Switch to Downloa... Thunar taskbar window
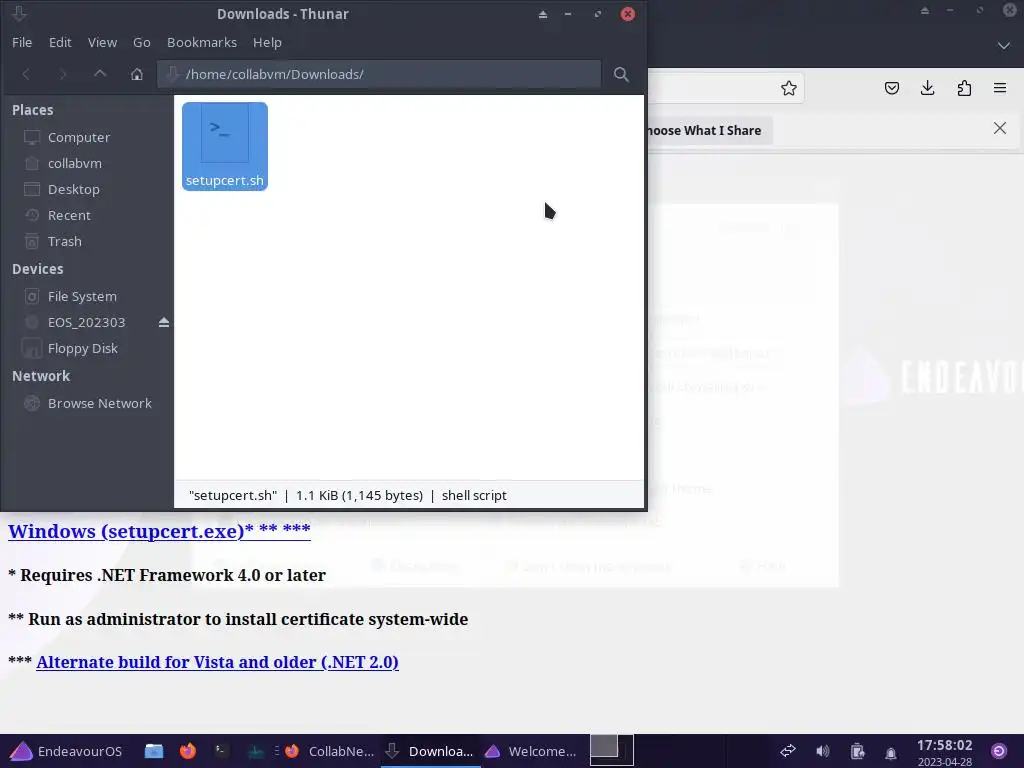 point(430,751)
